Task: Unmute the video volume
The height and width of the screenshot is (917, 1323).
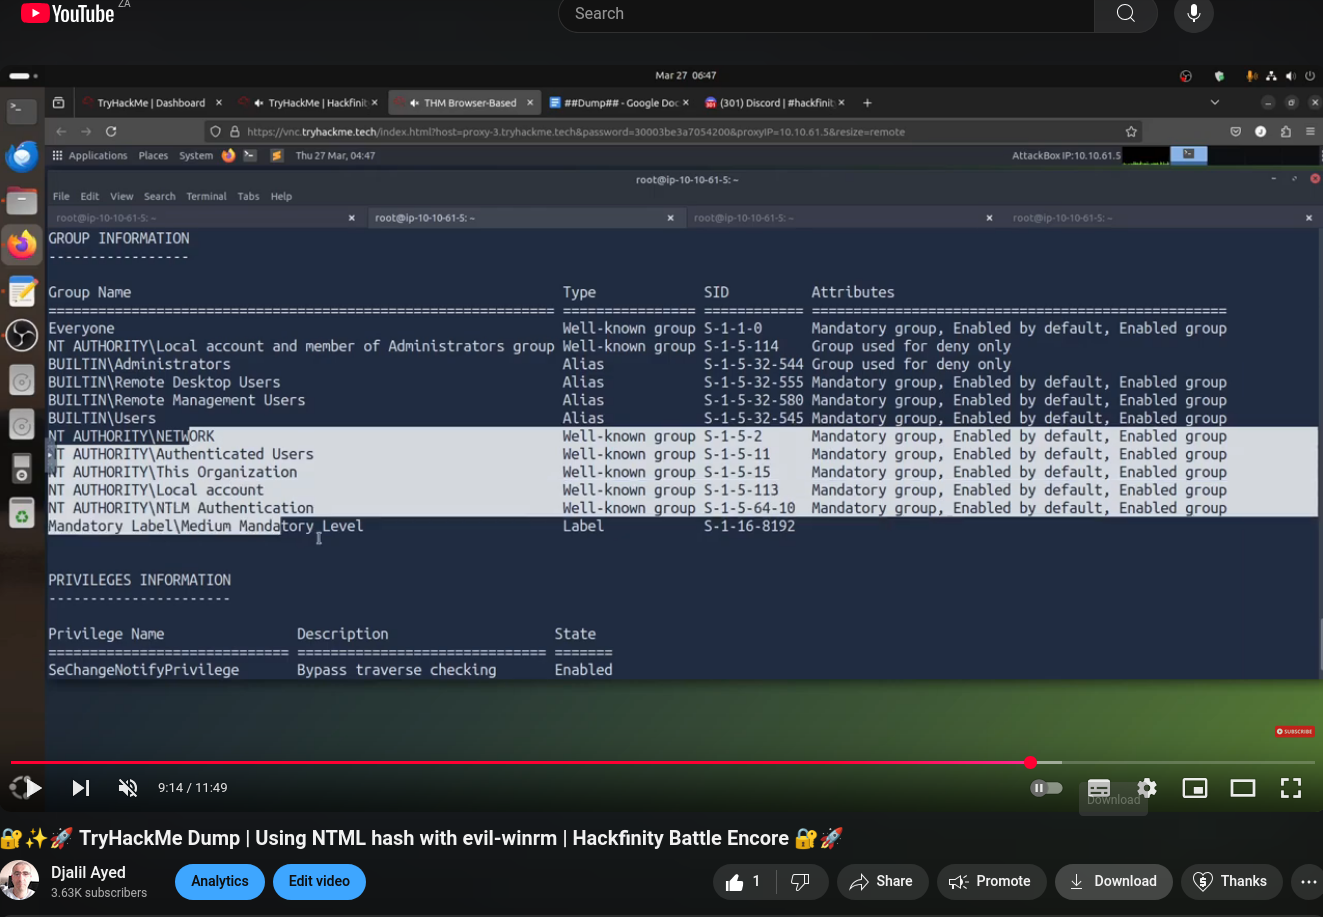Action: [128, 788]
